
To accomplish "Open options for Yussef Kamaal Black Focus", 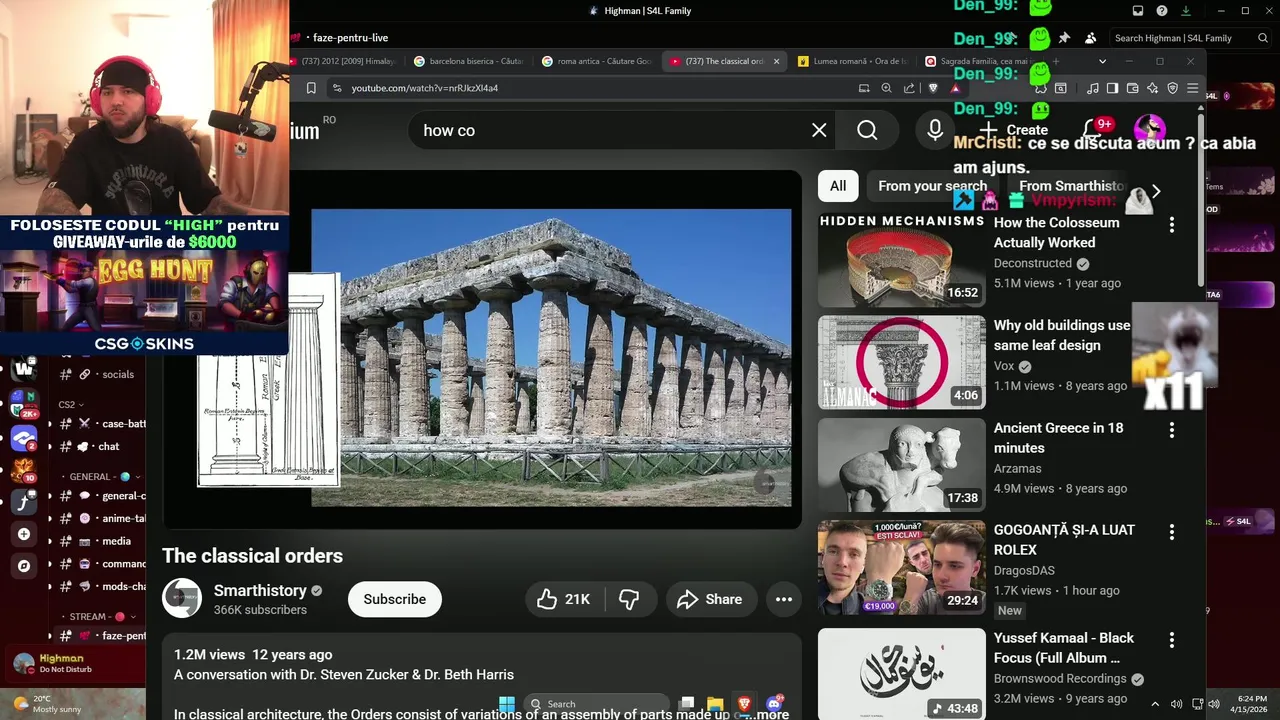I will click(1172, 640).
